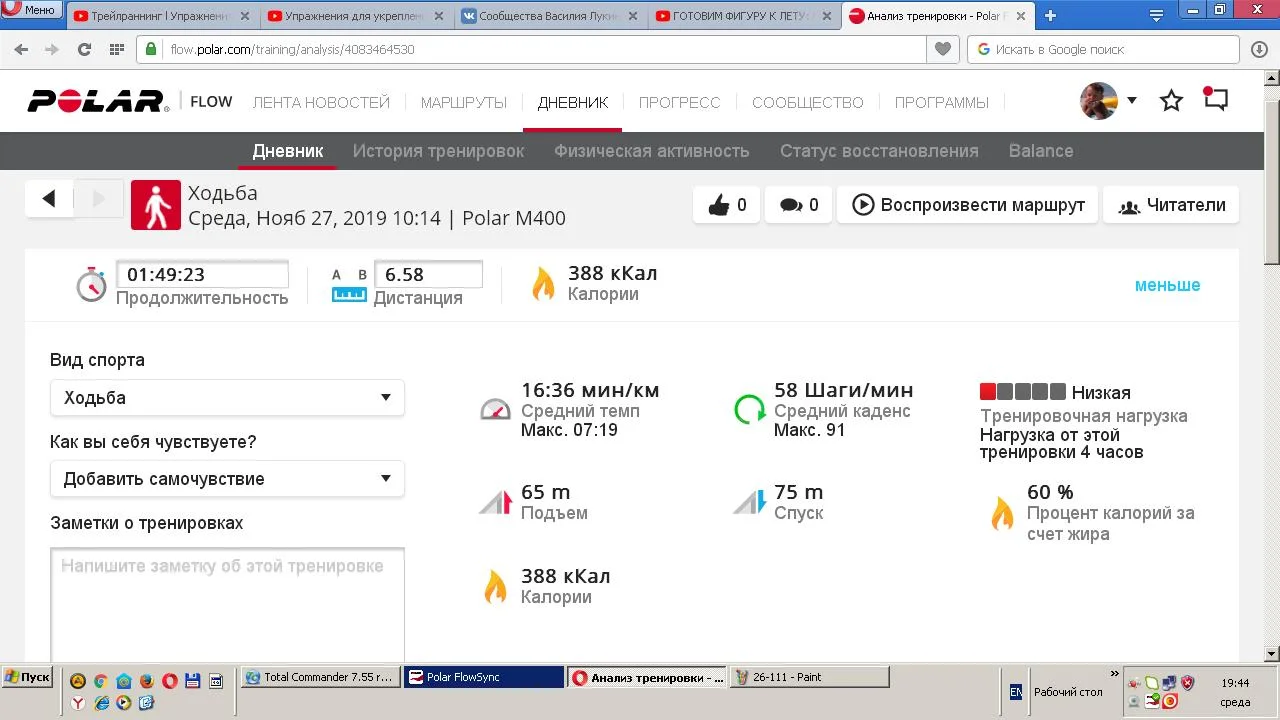Open comments via speech bubble icon

(x=798, y=205)
